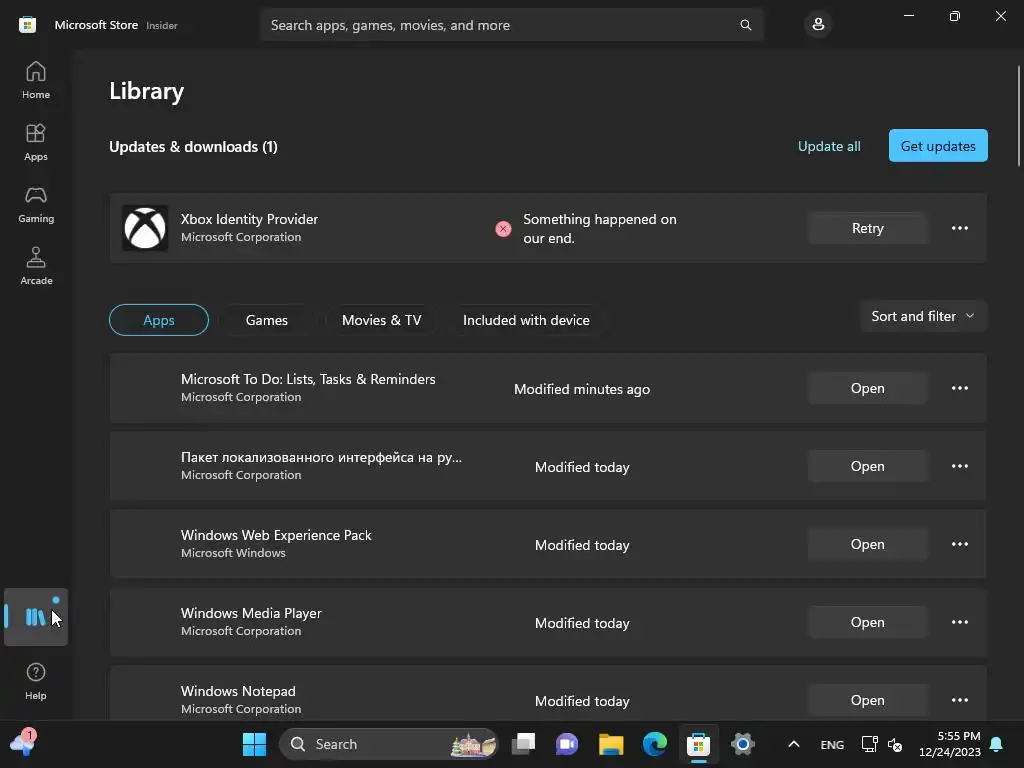
Task: Retry the Xbox Identity Provider update
Action: coord(867,228)
